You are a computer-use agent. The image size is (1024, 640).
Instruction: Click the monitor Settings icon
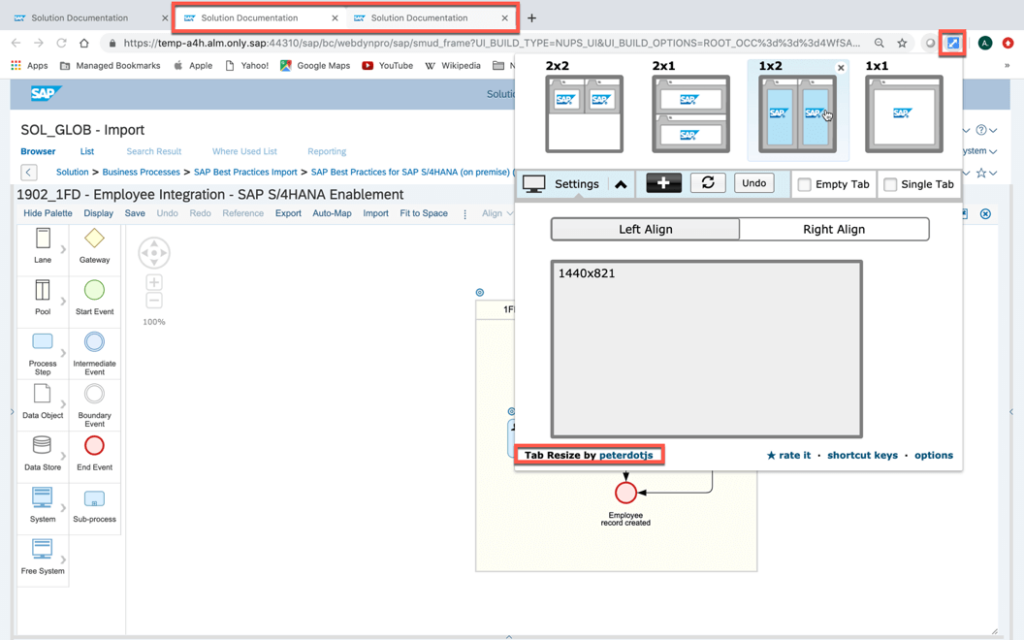[534, 184]
